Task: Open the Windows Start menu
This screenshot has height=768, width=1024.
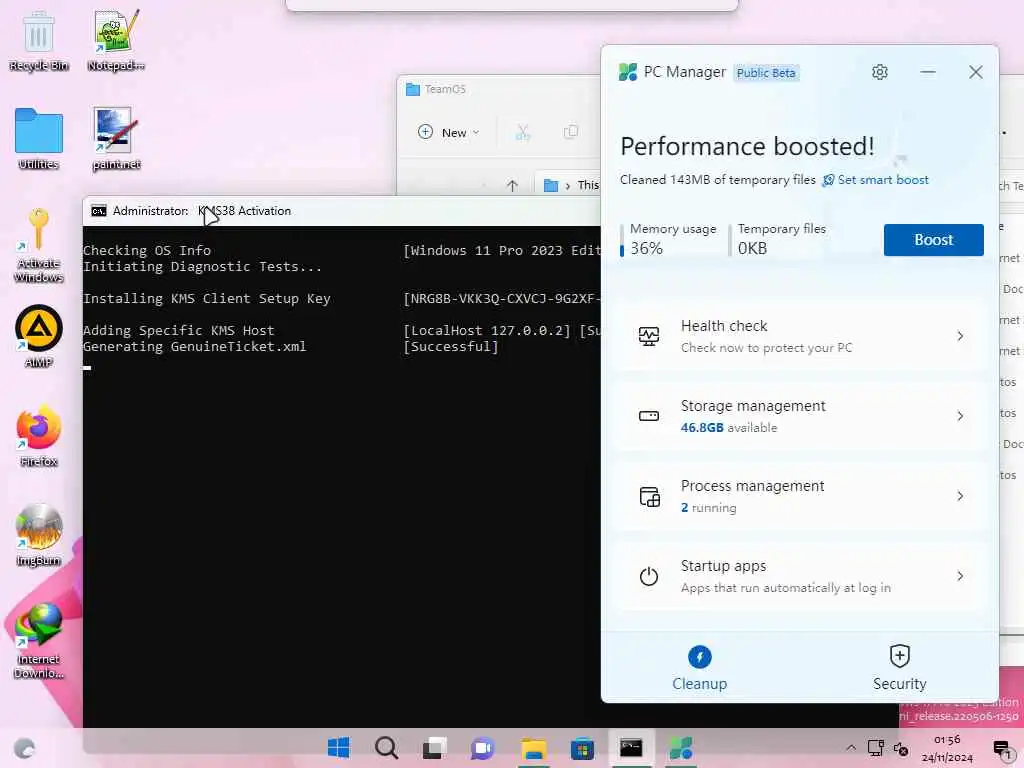Action: coord(338,748)
